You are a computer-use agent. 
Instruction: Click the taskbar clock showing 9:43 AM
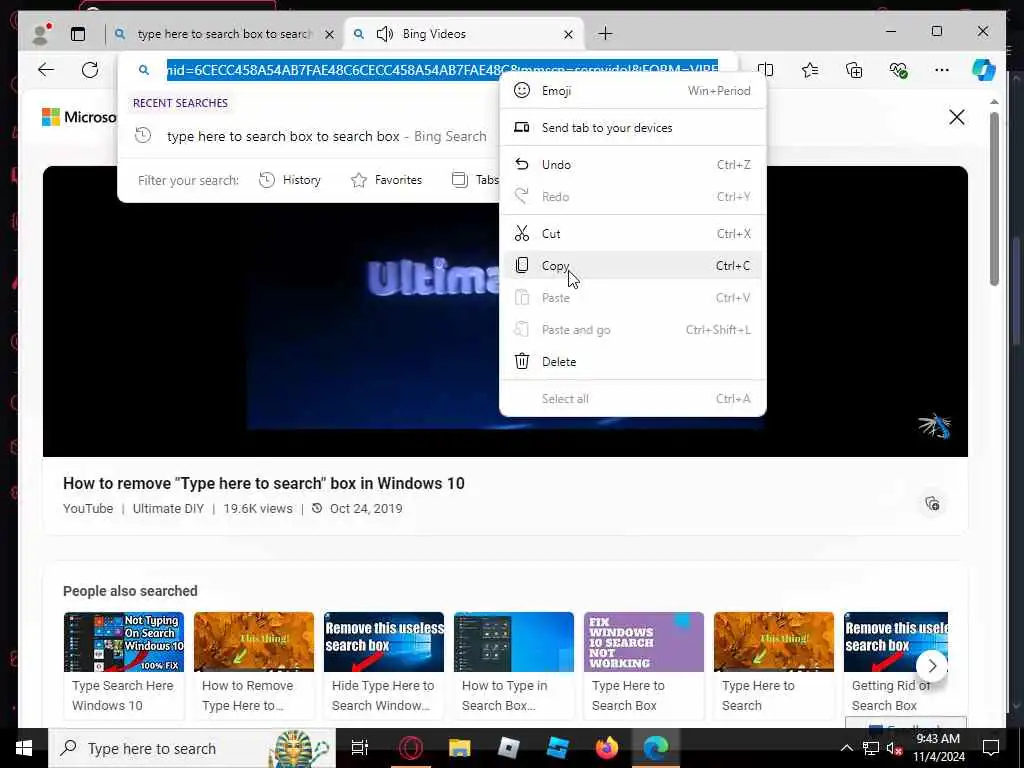pos(939,748)
